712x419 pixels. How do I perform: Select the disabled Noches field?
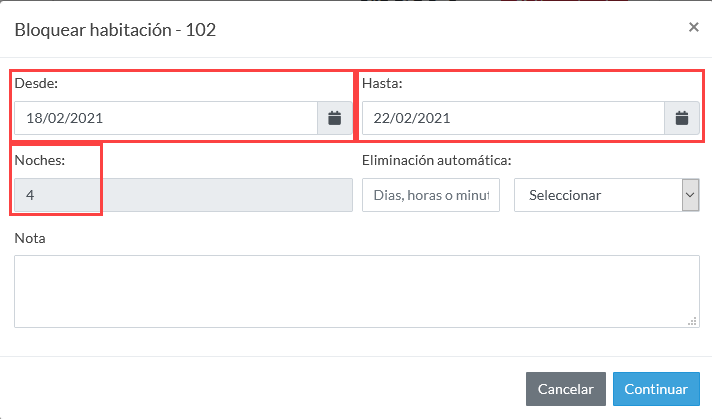(183, 195)
